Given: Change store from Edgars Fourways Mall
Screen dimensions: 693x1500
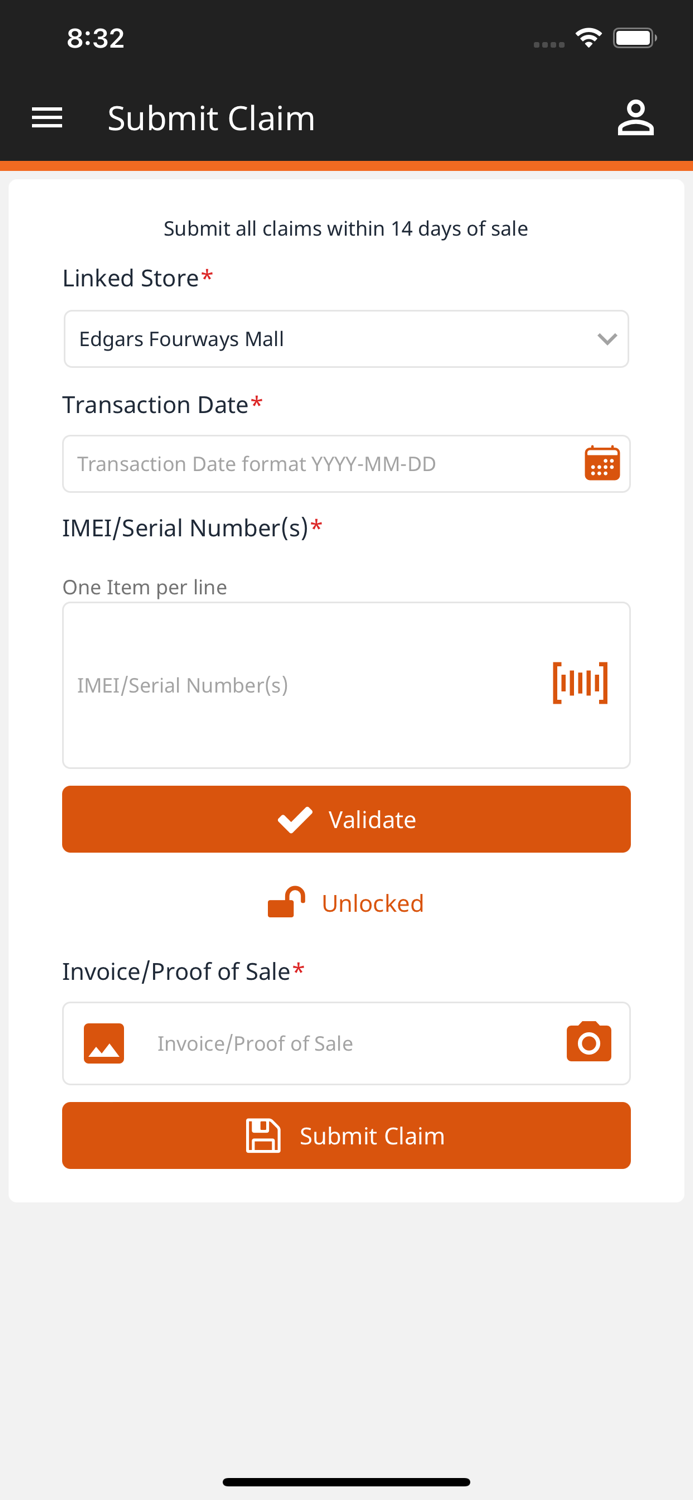Looking at the screenshot, I should 346,338.
